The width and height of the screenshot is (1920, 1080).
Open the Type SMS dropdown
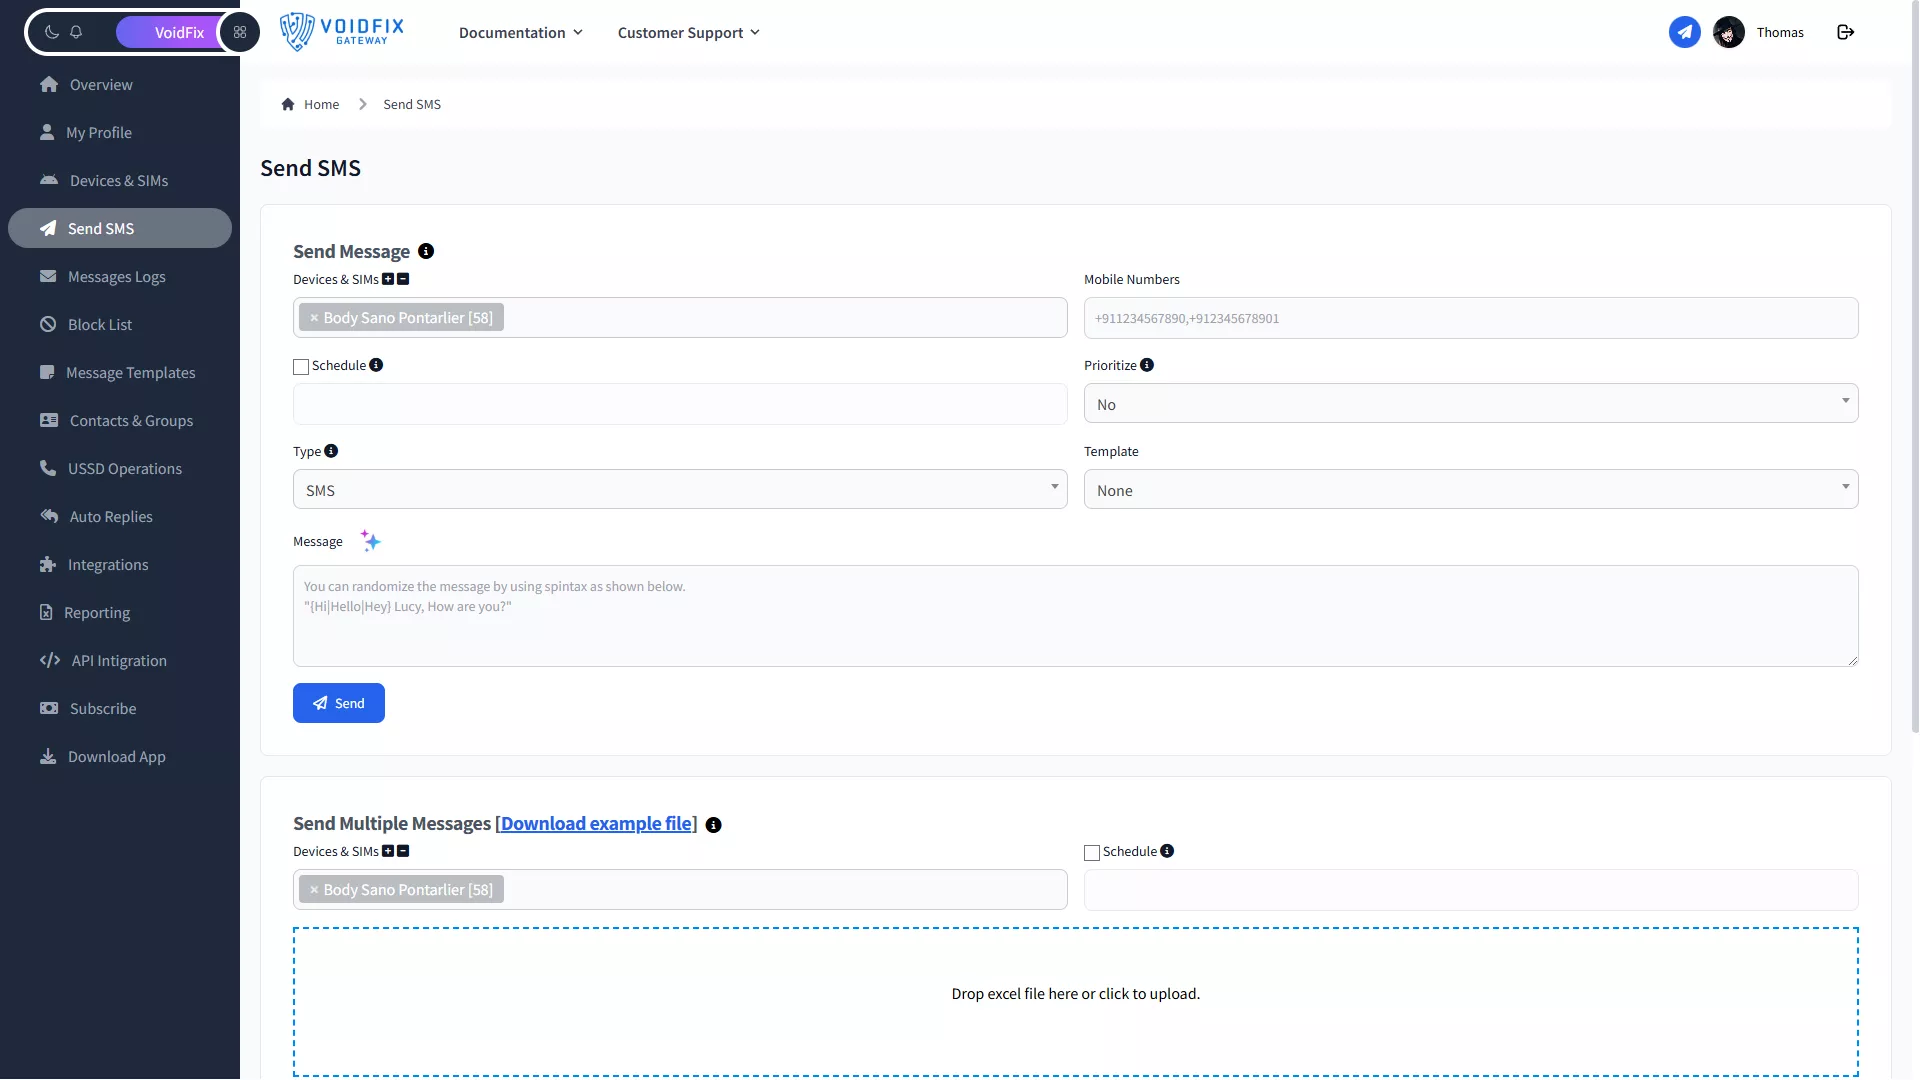coord(680,490)
